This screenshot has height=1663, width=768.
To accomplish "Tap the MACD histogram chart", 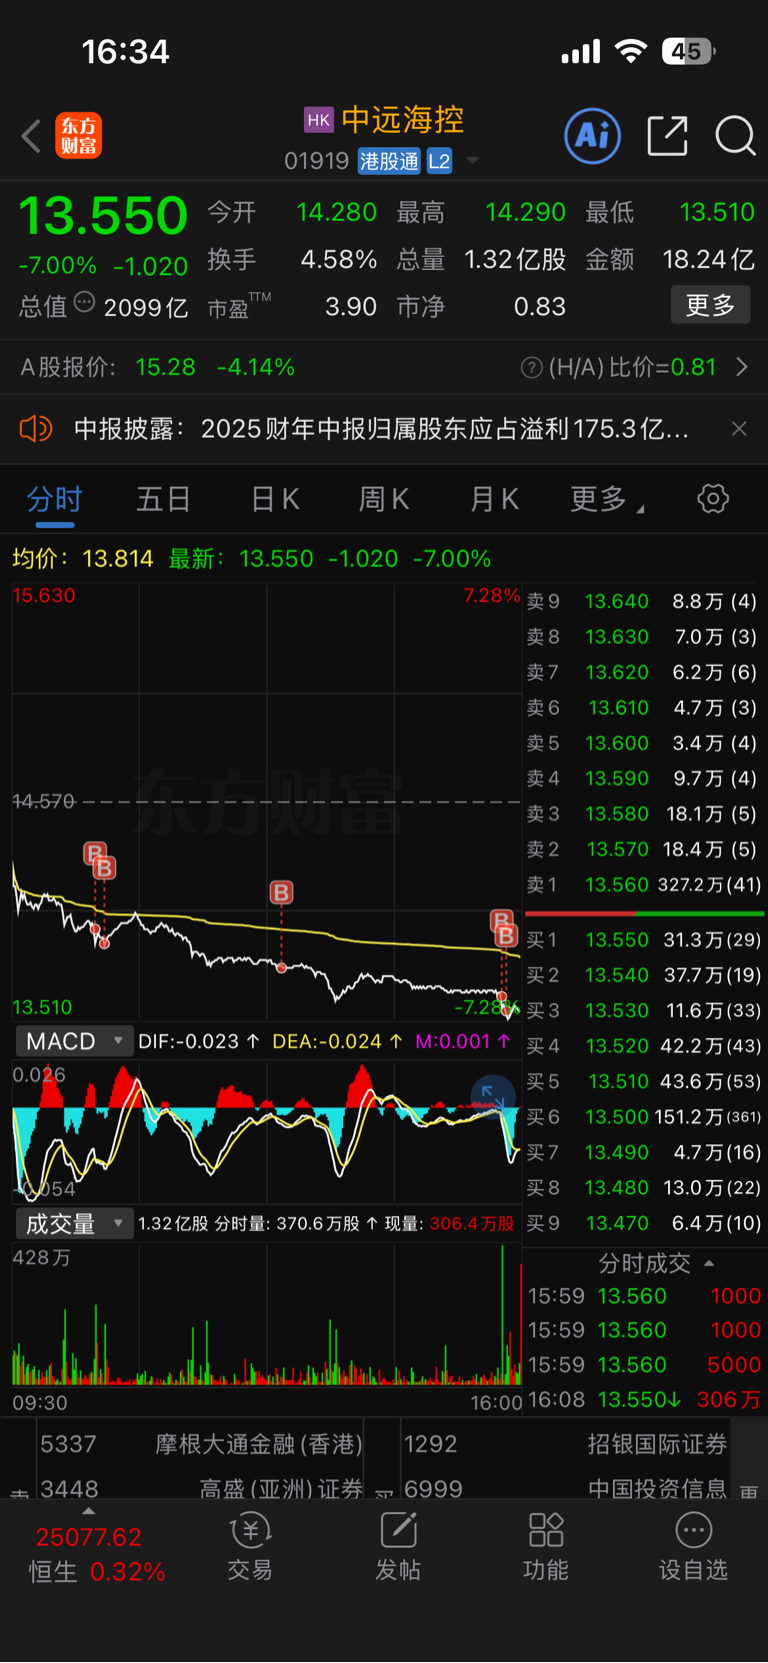I will 266,1130.
